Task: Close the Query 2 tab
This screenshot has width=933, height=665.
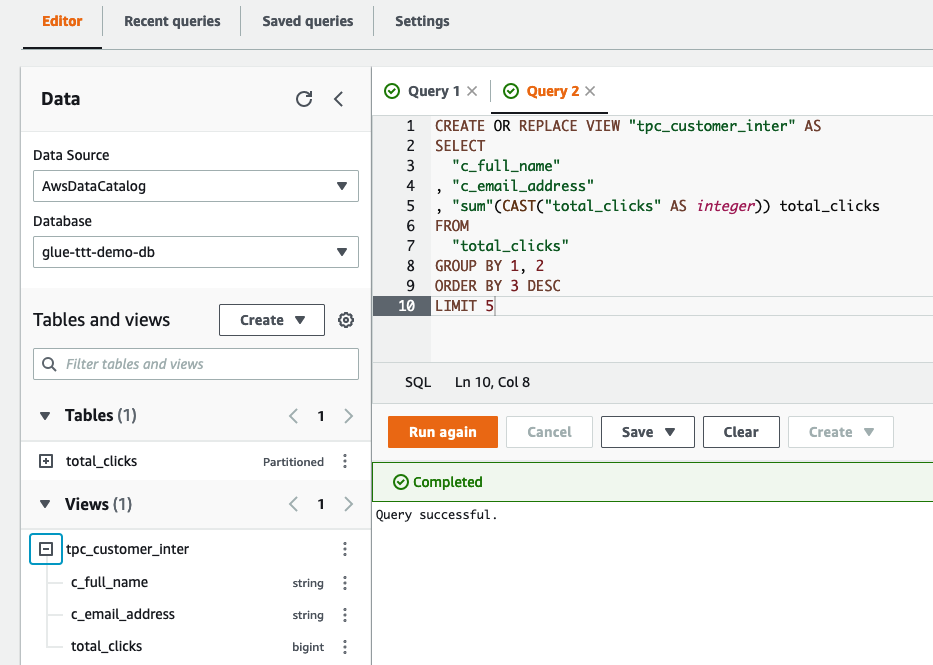Action: coord(590,91)
